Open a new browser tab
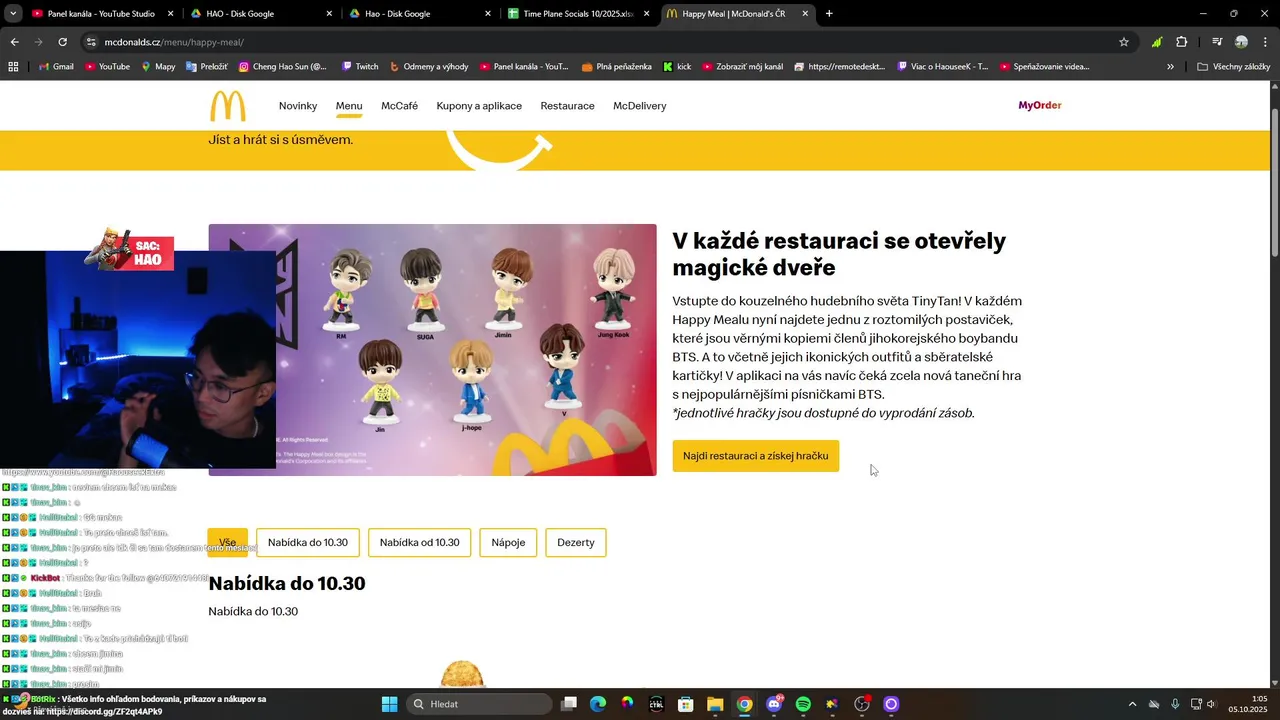The height and width of the screenshot is (720, 1280). pyautogui.click(x=829, y=14)
